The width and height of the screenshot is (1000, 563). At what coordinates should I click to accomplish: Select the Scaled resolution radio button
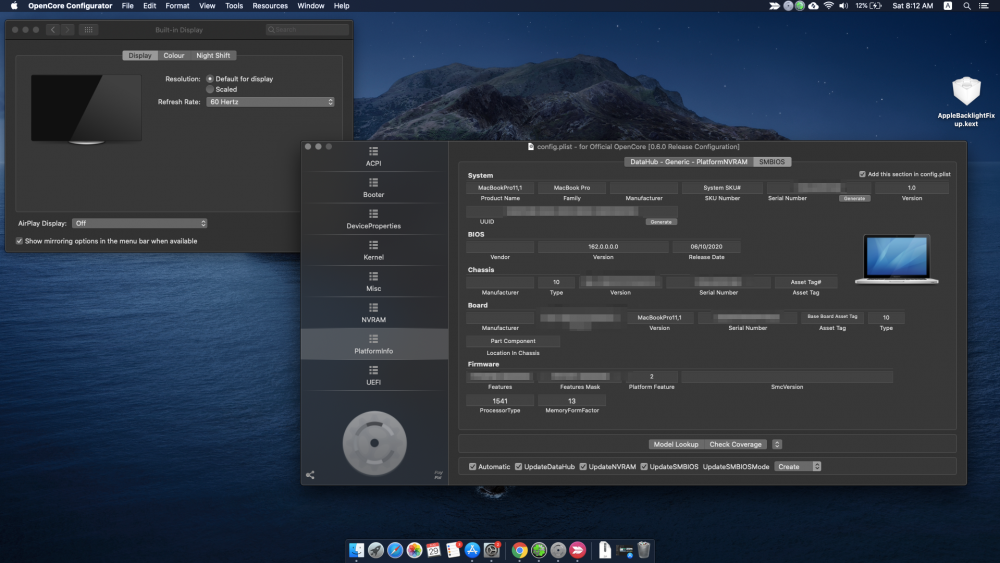pyautogui.click(x=210, y=89)
